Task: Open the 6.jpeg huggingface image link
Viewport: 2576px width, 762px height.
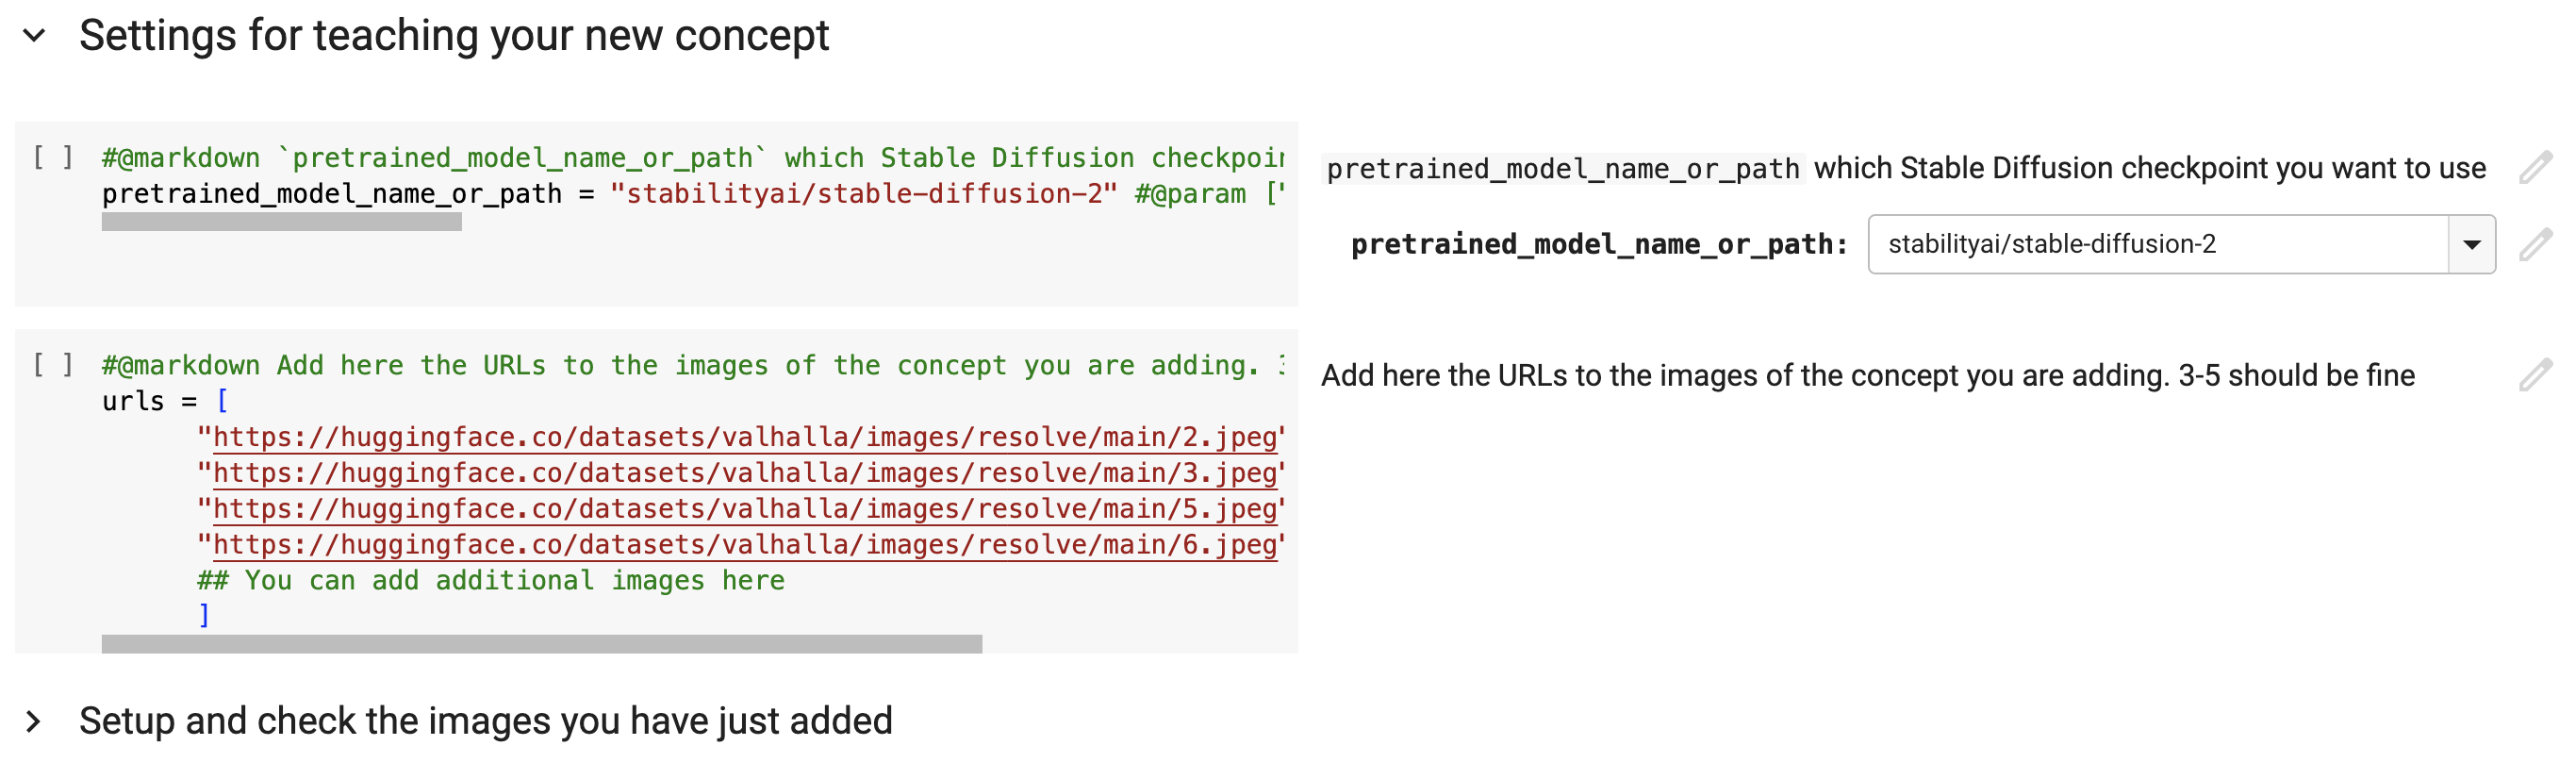Action: (745, 545)
